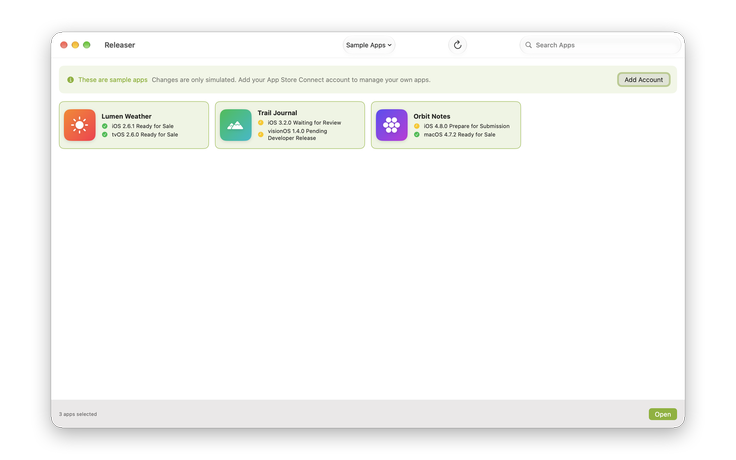Click green check beside macOS 4.7.2
The width and height of the screenshot is (736, 460).
416,135
